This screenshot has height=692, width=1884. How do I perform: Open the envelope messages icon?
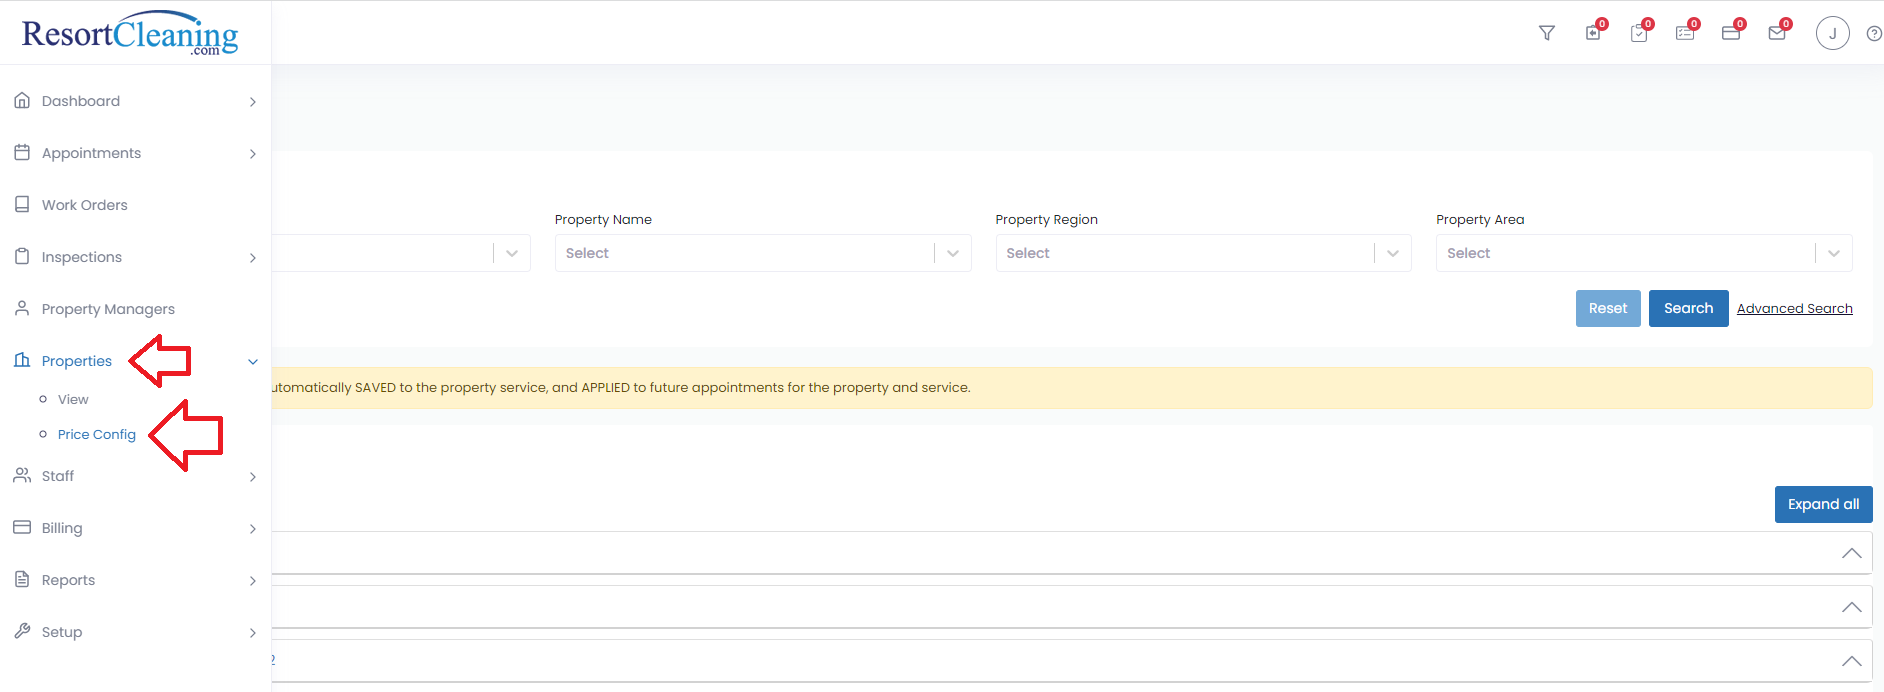coord(1777,33)
